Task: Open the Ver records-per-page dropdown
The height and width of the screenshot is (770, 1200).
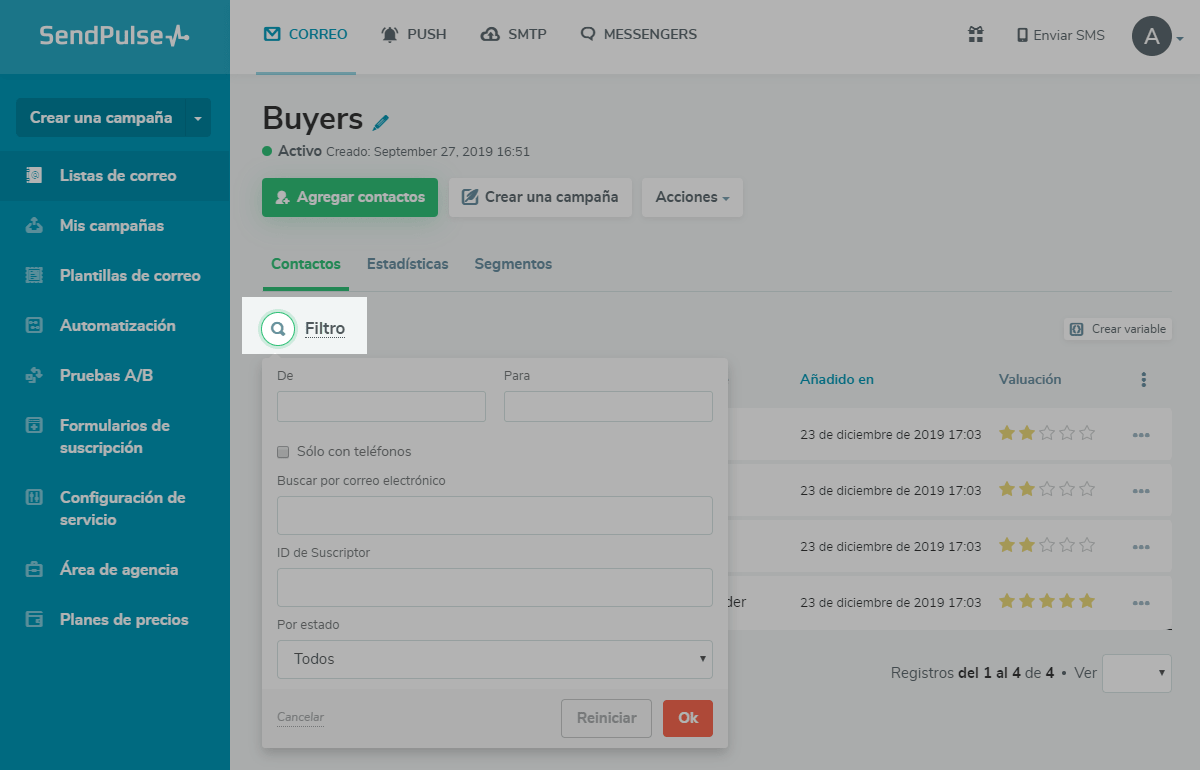Action: [x=1137, y=673]
